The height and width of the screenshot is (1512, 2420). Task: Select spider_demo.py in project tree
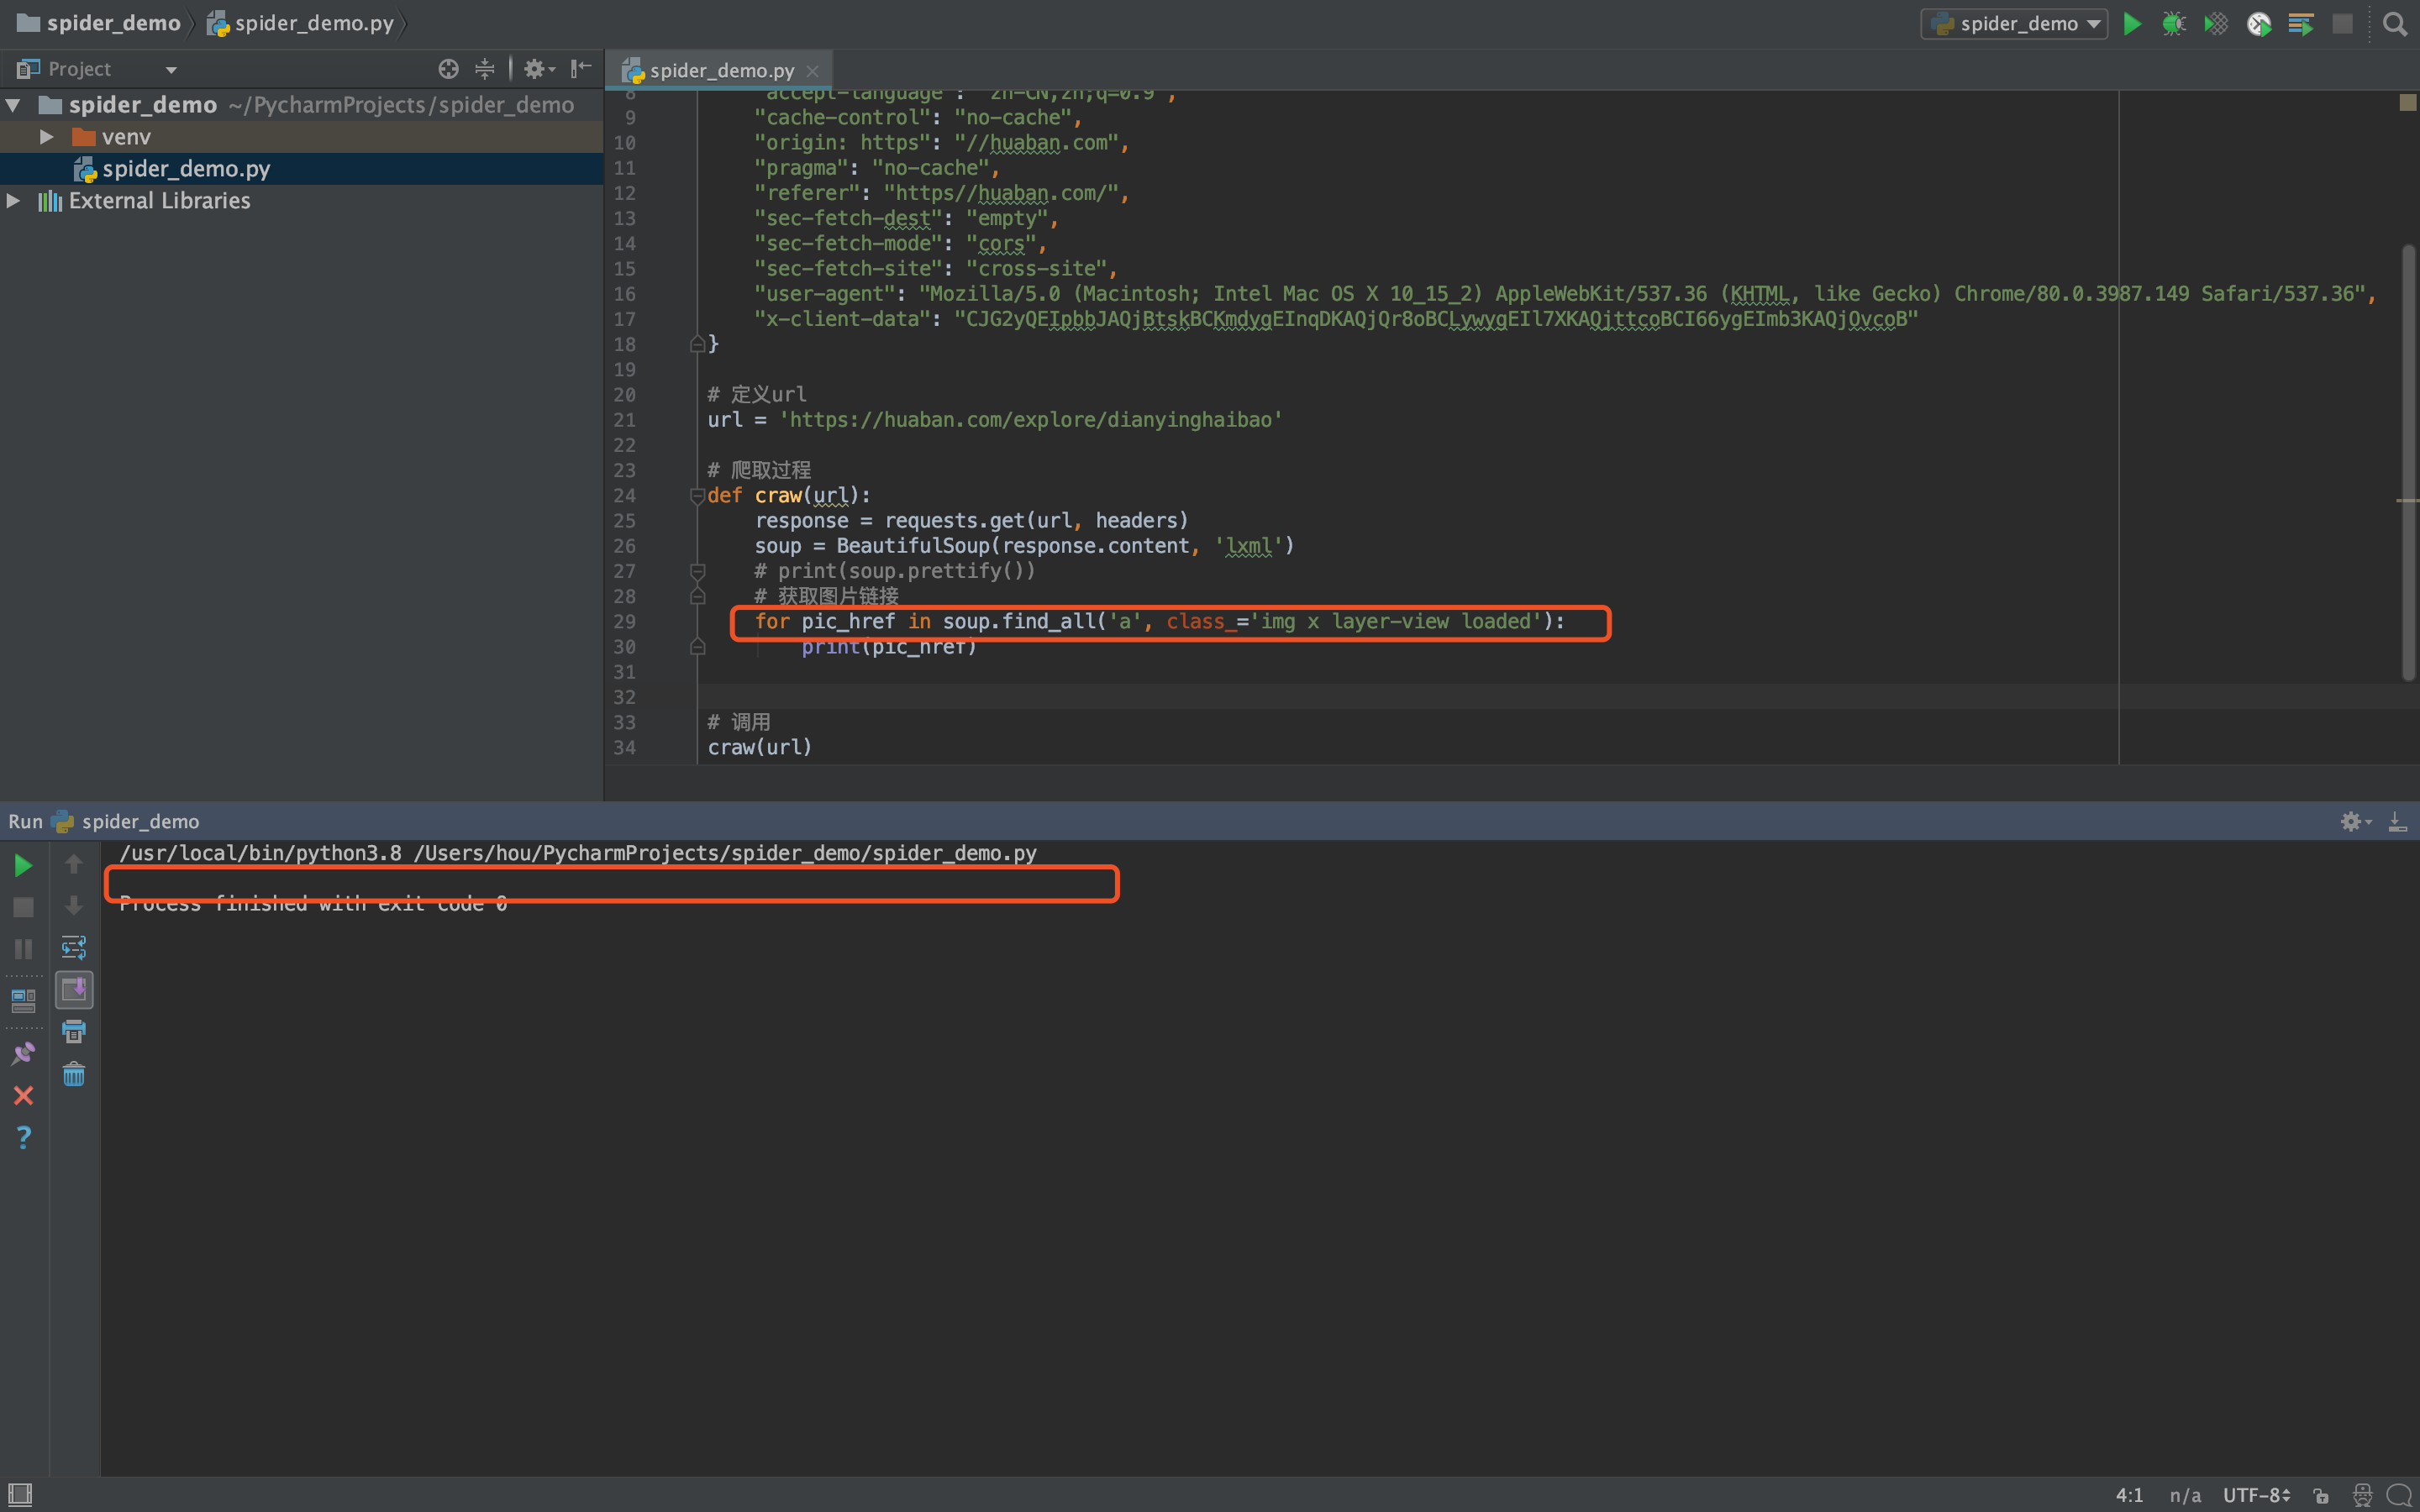pos(186,169)
